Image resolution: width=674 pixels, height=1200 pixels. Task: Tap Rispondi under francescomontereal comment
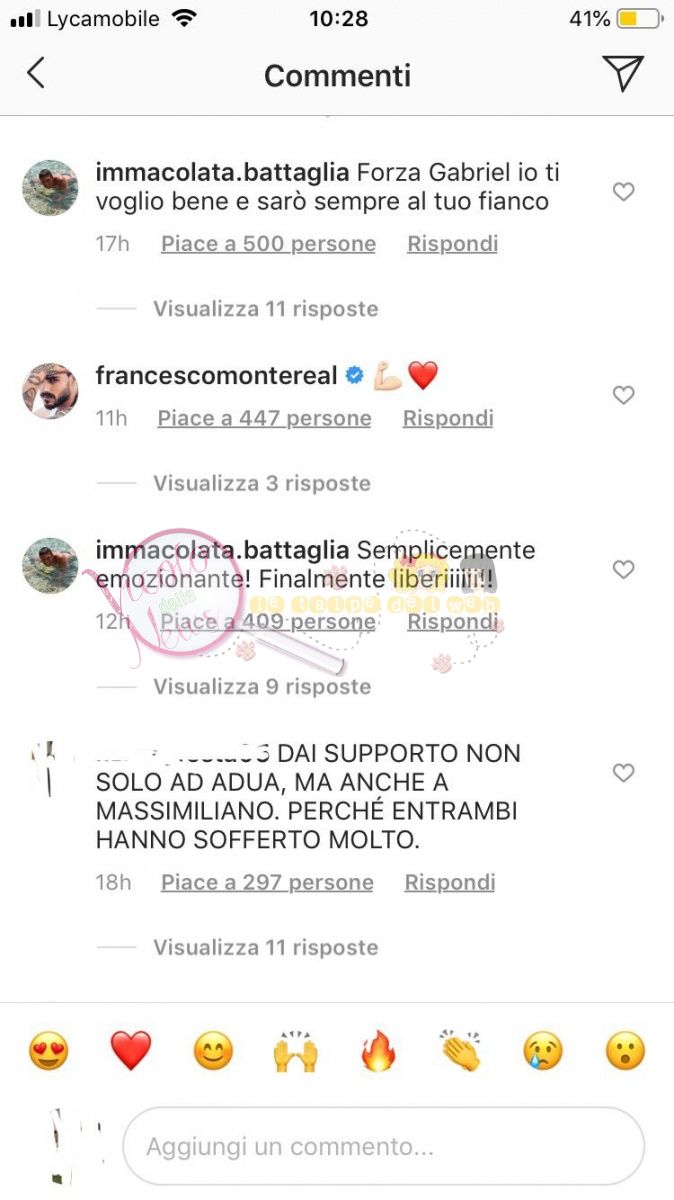448,418
